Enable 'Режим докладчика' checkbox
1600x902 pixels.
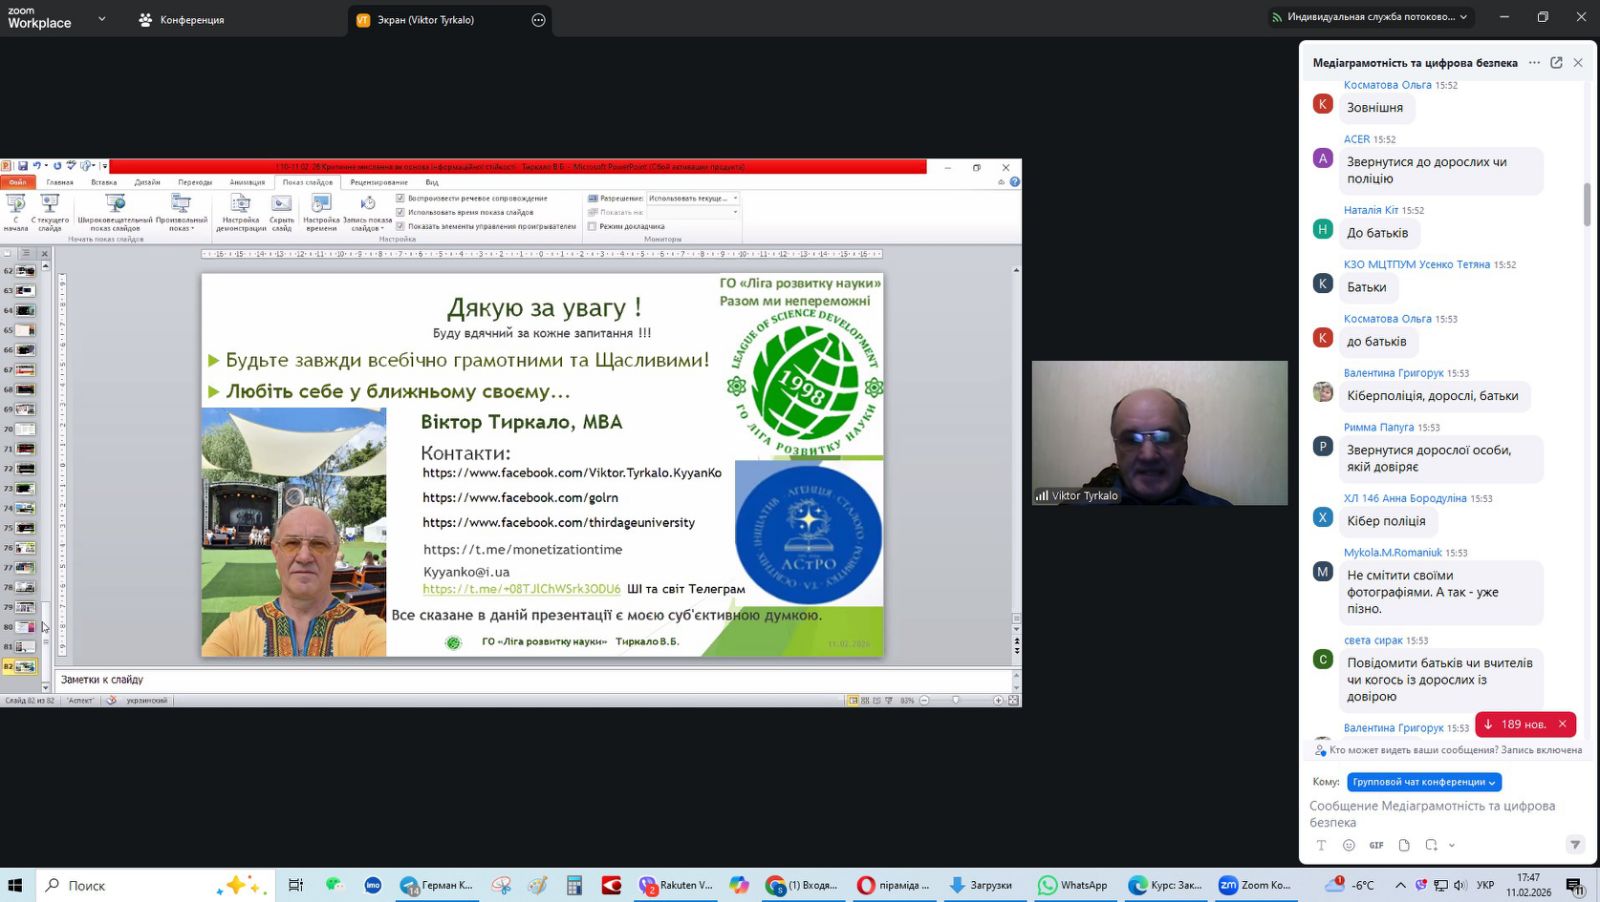coord(592,226)
